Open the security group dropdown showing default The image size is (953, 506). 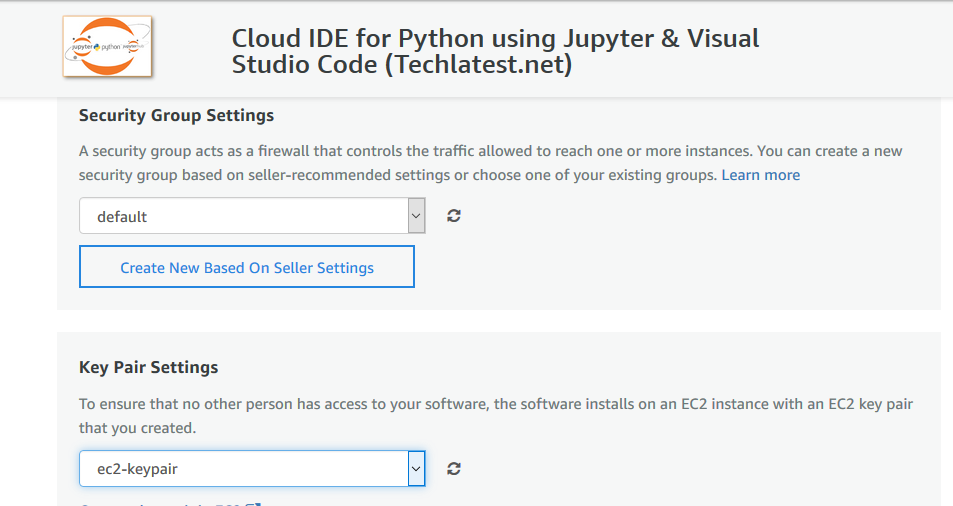pos(252,216)
